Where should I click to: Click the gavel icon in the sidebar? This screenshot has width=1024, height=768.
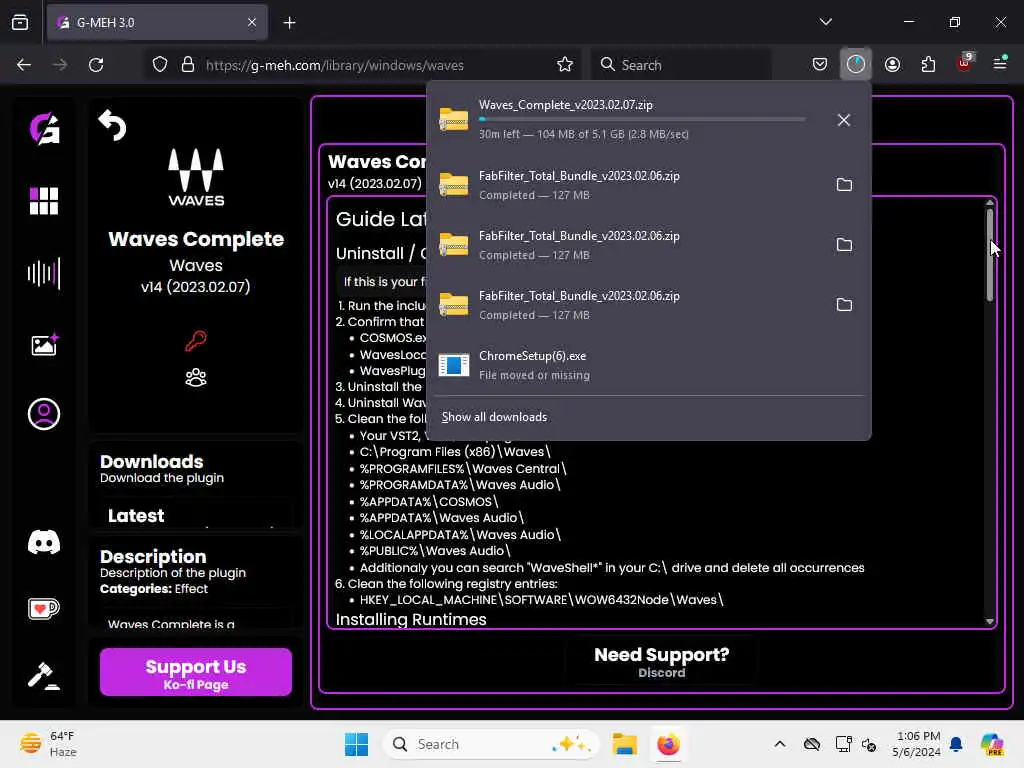tap(44, 675)
